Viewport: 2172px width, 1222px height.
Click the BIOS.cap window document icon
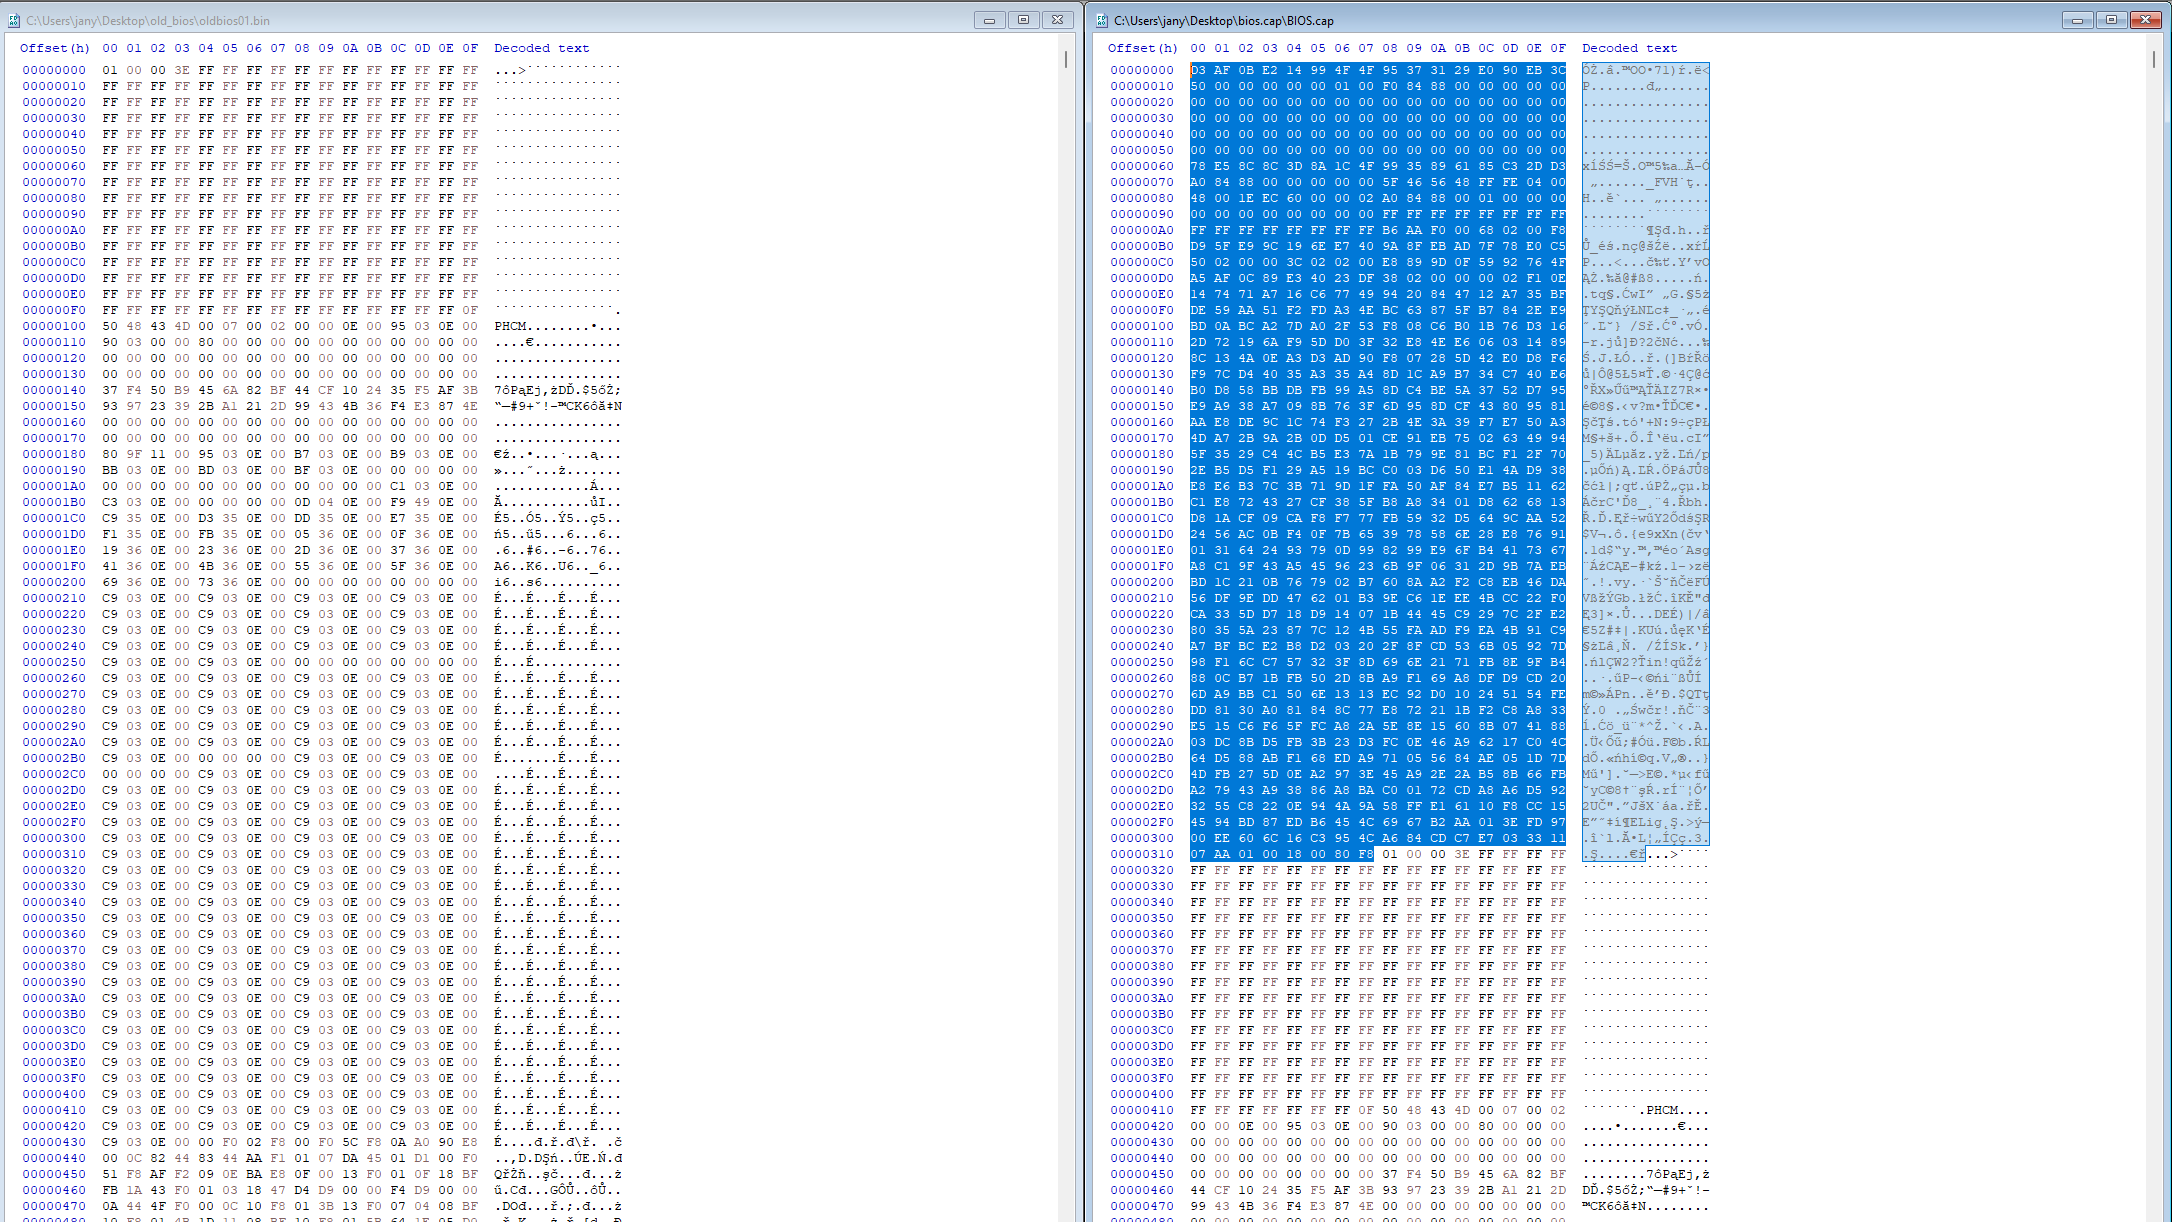point(1102,20)
